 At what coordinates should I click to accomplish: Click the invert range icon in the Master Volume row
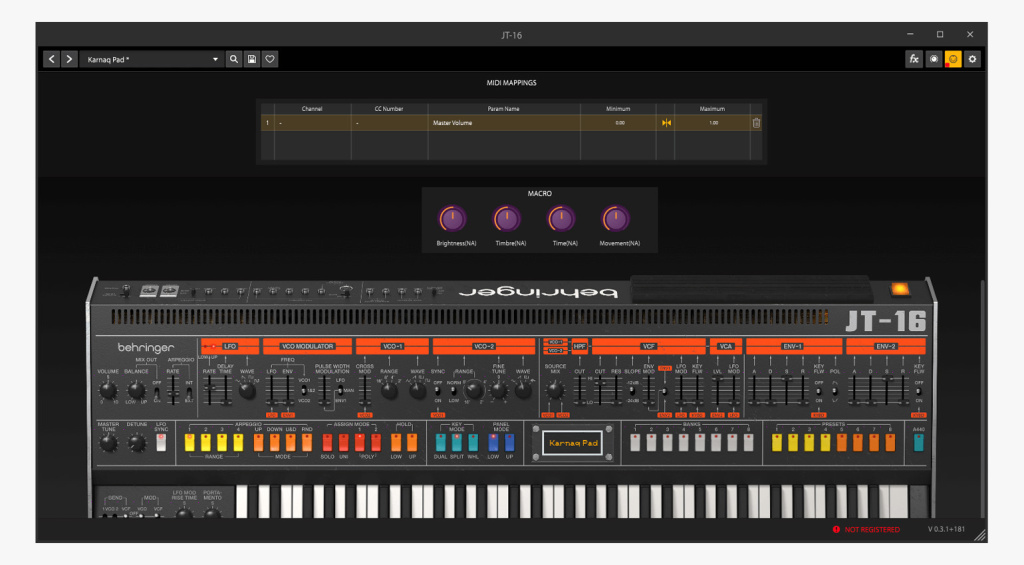(x=666, y=123)
